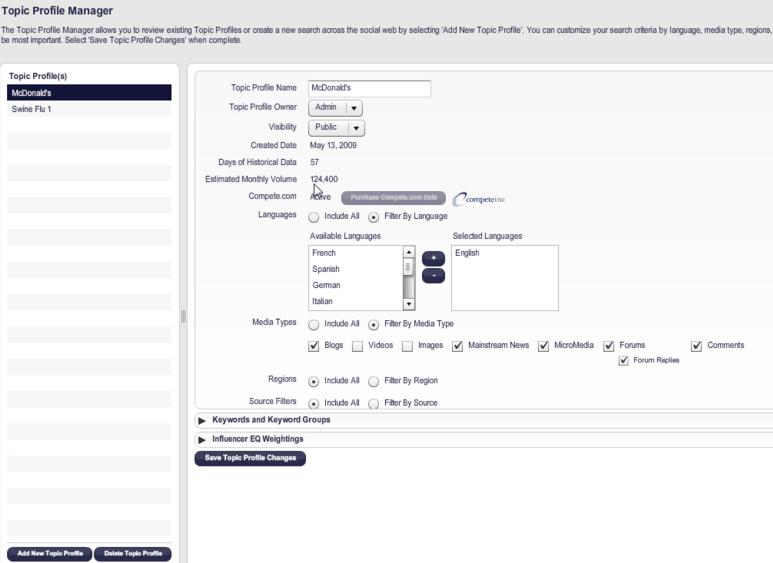
Task: Uncheck the MicroMedia checkbox
Action: pyautogui.click(x=543, y=346)
